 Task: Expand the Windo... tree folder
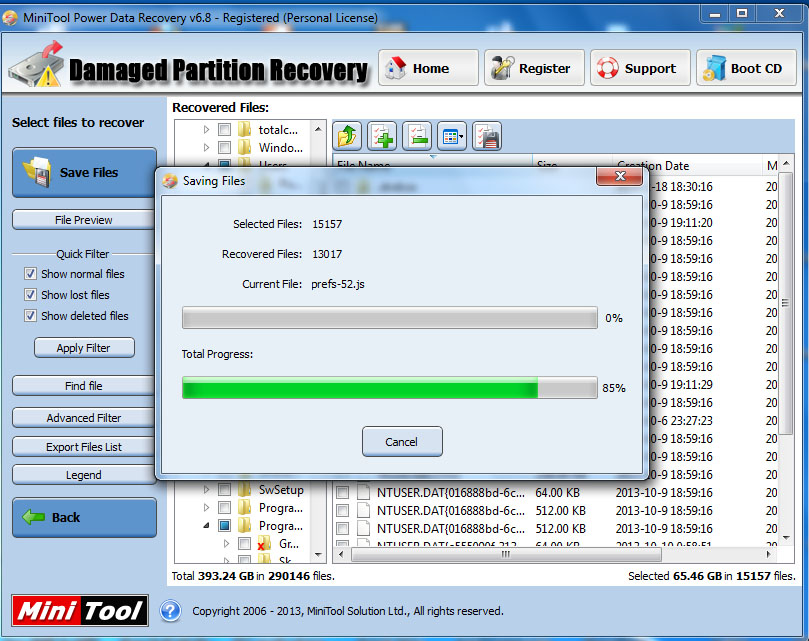point(206,148)
